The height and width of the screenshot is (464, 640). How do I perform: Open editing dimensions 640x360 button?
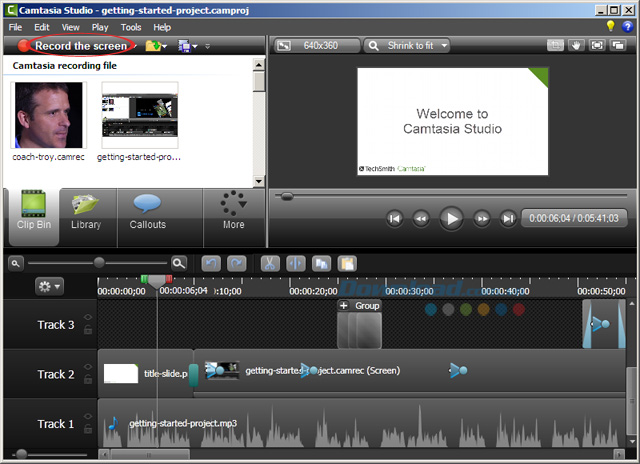click(x=318, y=46)
